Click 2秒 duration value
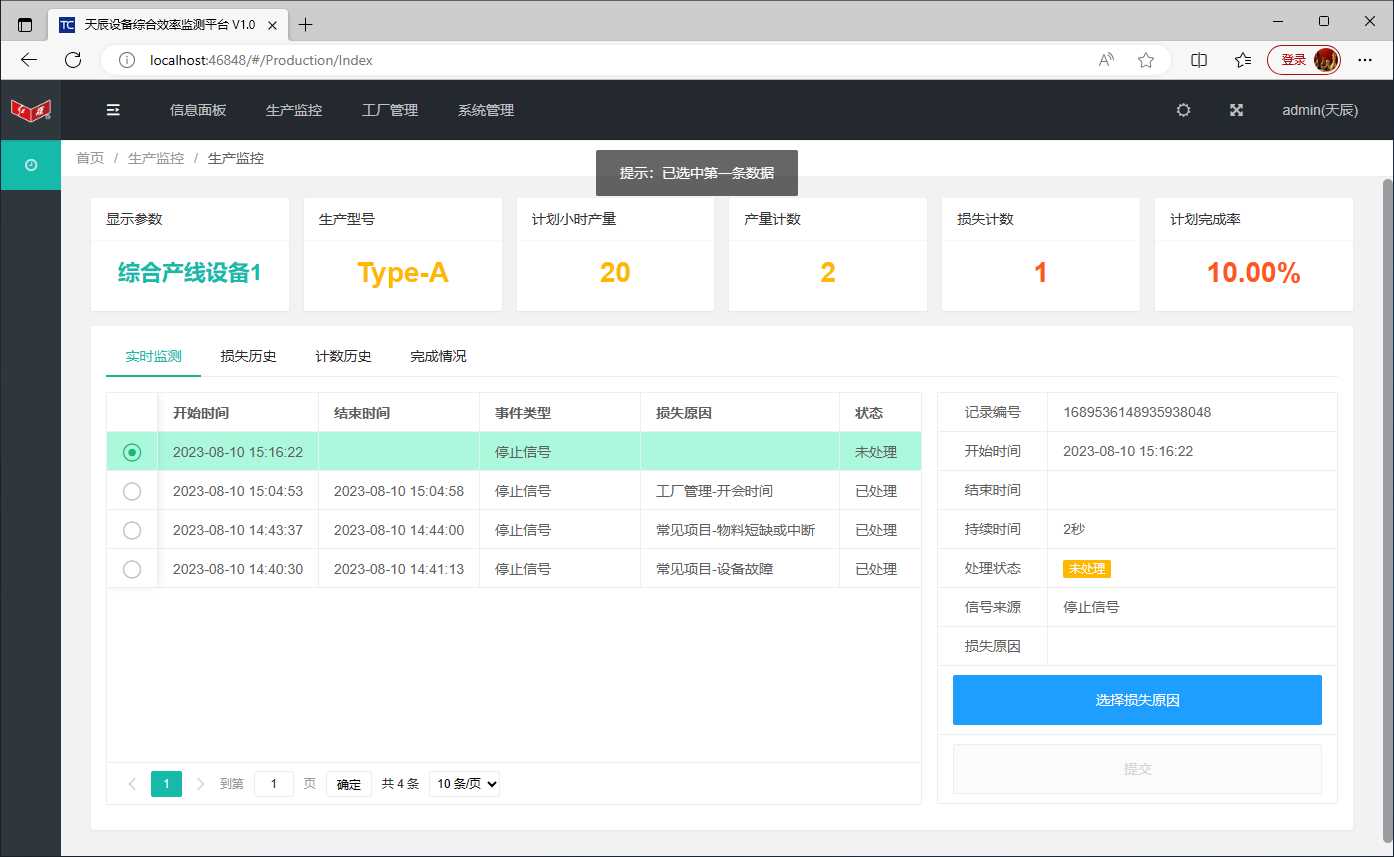1394x857 pixels. coord(1074,529)
